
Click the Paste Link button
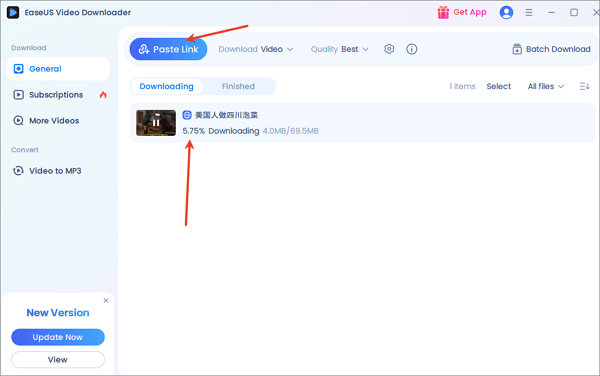point(168,49)
